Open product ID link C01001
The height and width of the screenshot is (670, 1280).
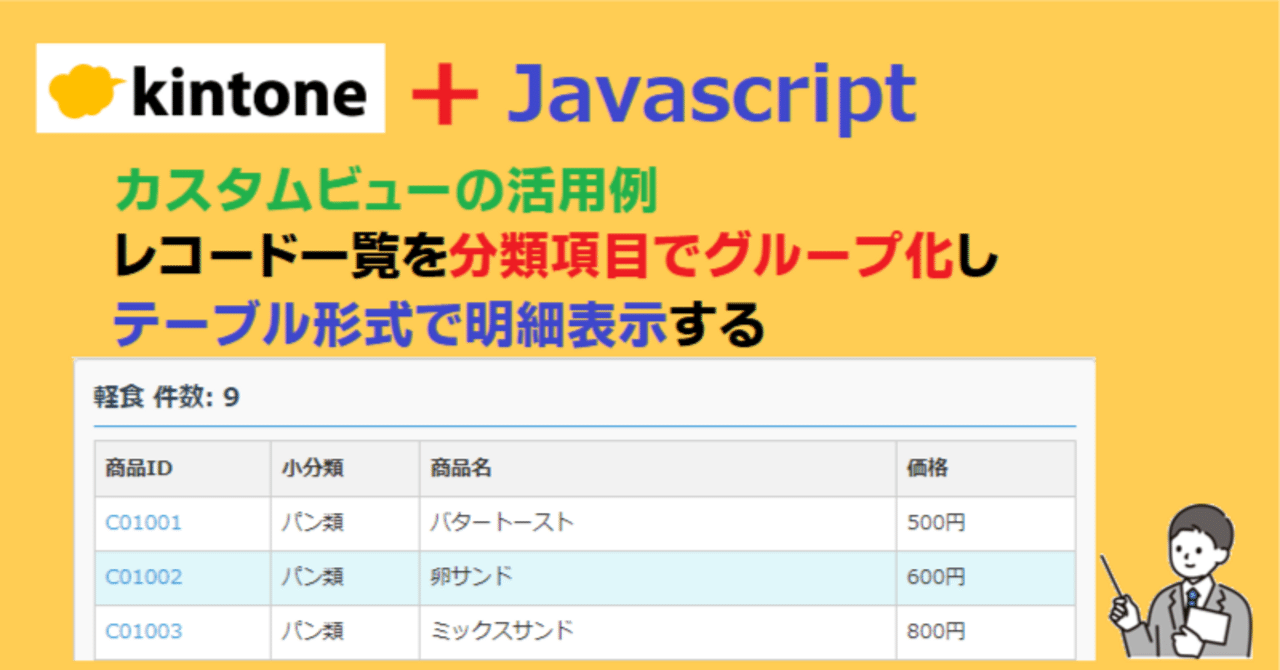pos(144,522)
